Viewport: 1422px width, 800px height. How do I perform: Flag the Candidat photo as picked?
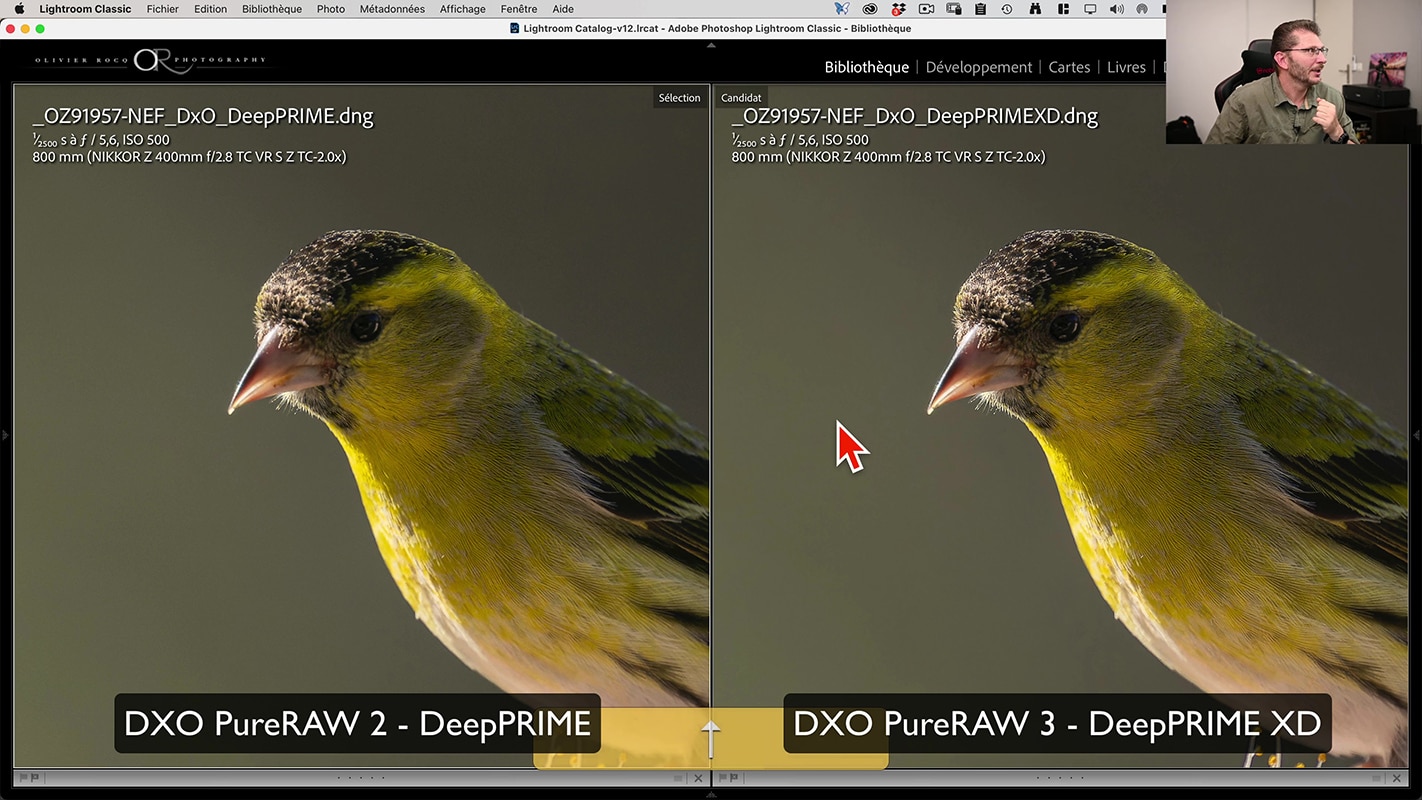click(723, 777)
